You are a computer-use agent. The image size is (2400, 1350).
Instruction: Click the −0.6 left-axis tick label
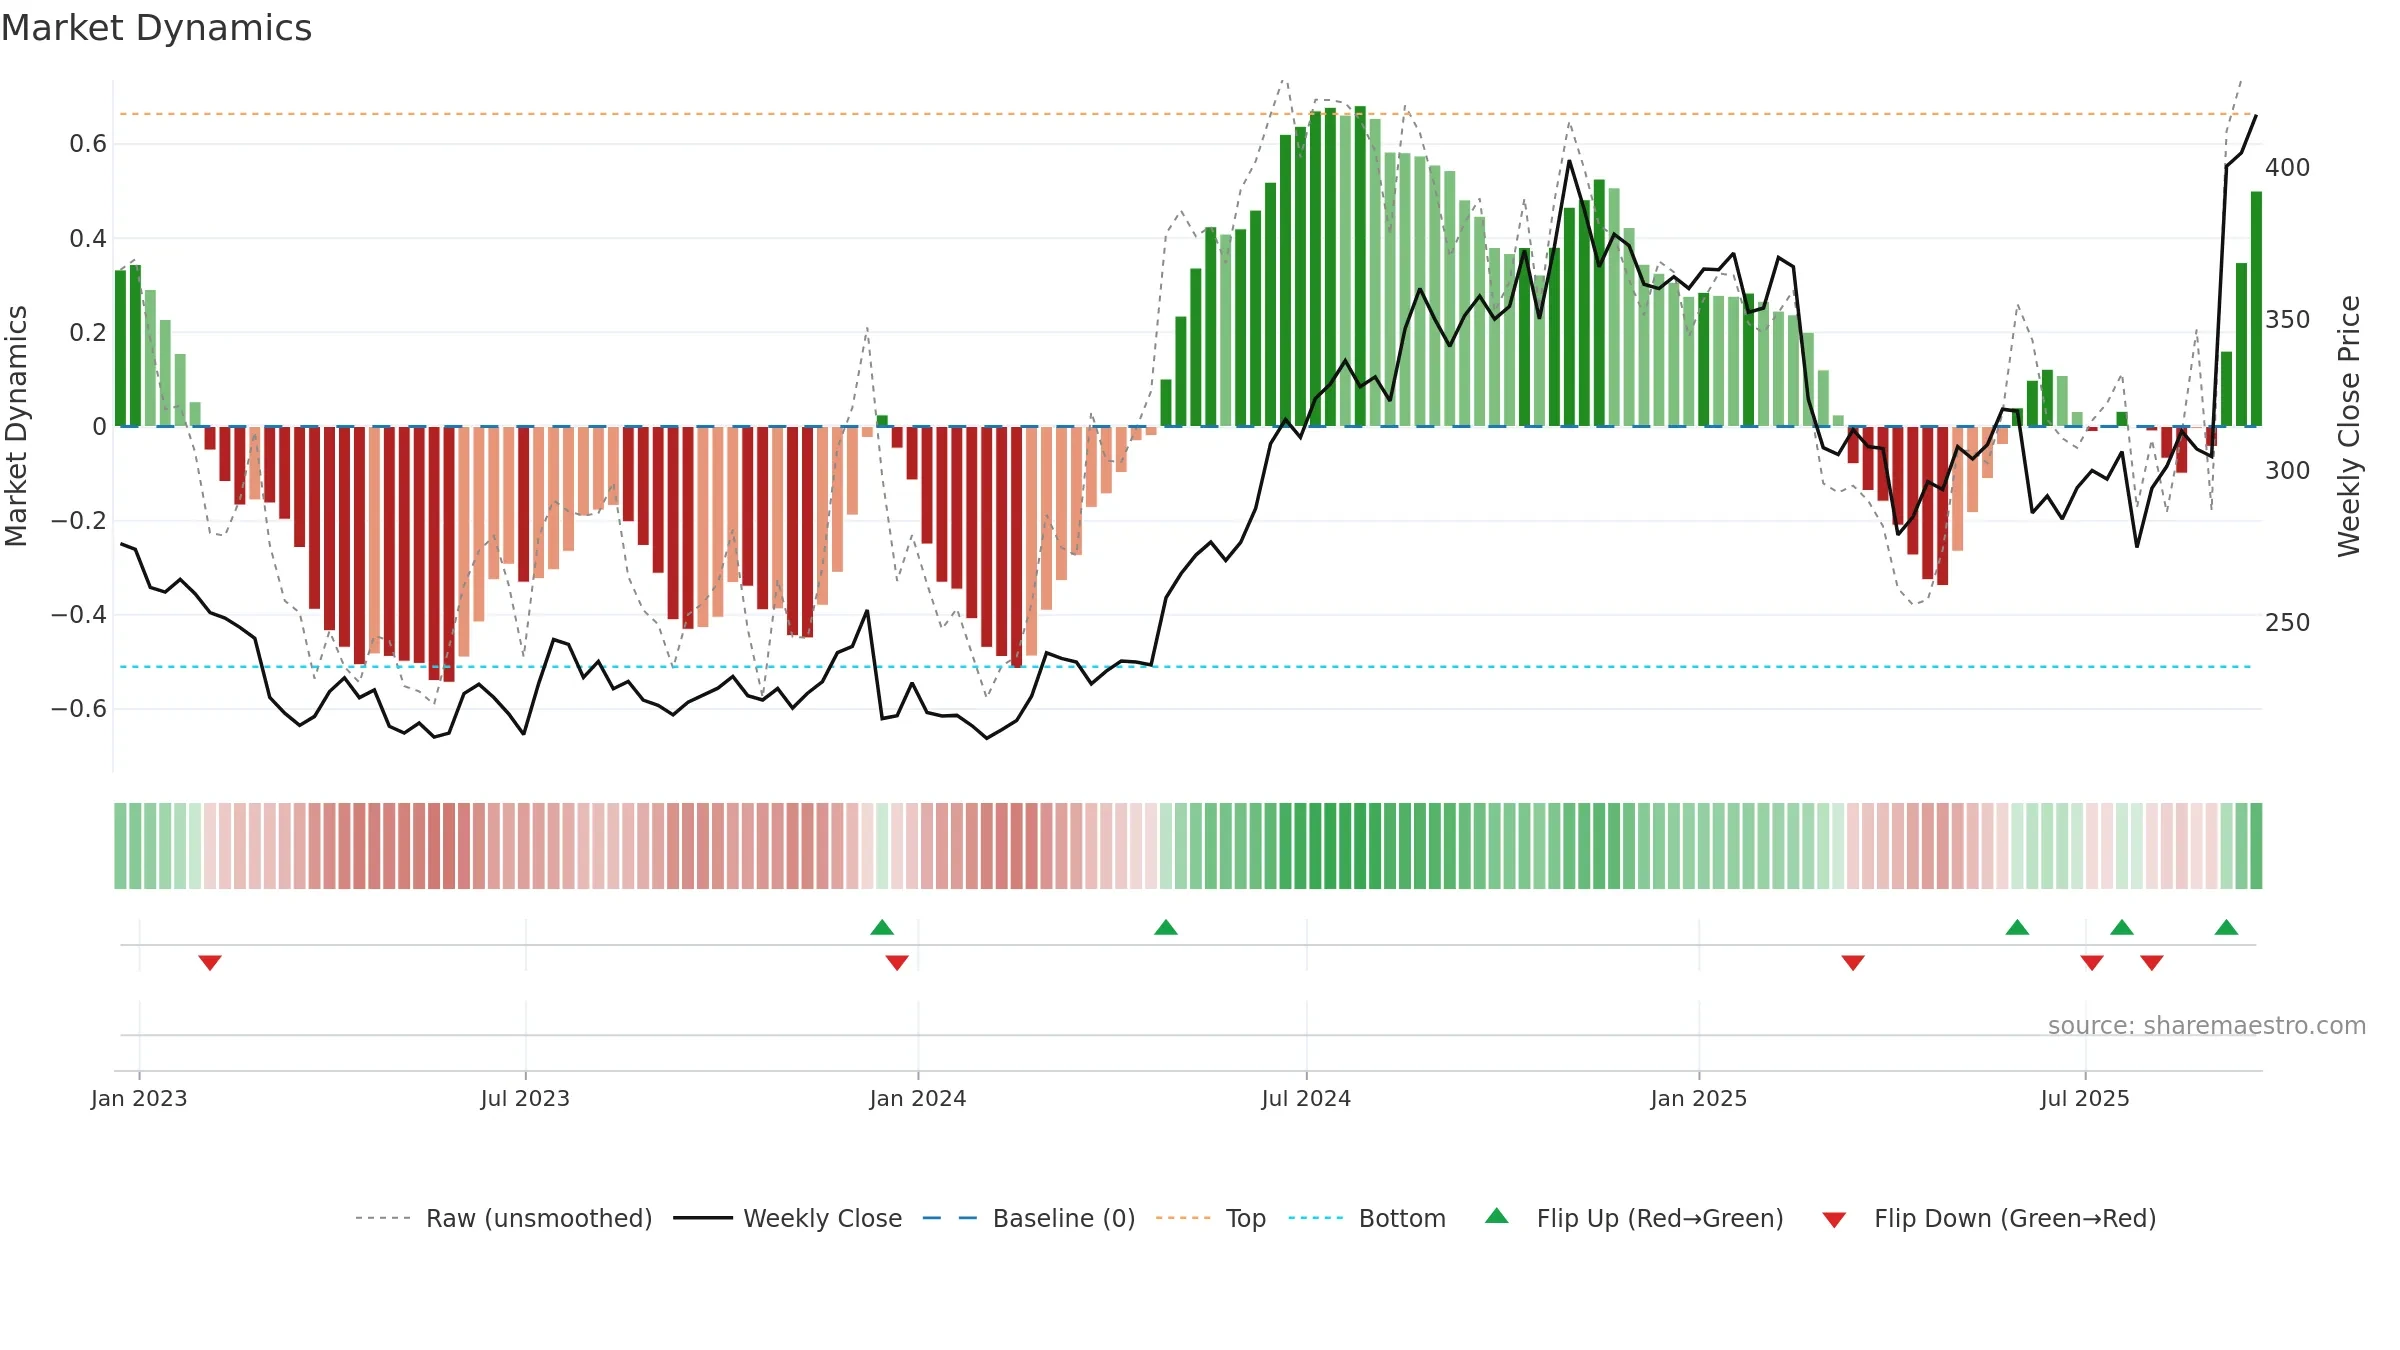pos(79,708)
